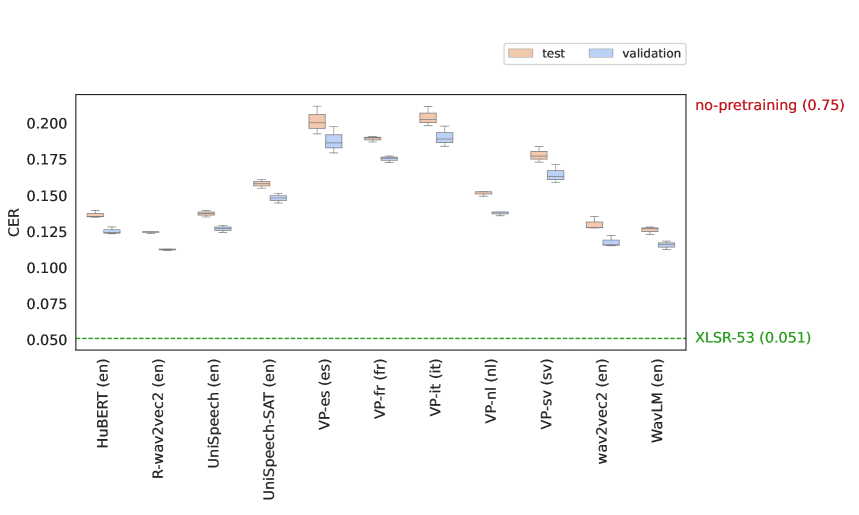Image resolution: width=859 pixels, height=515 pixels.
Task: Select the VP-es test box plot
Action: point(317,121)
